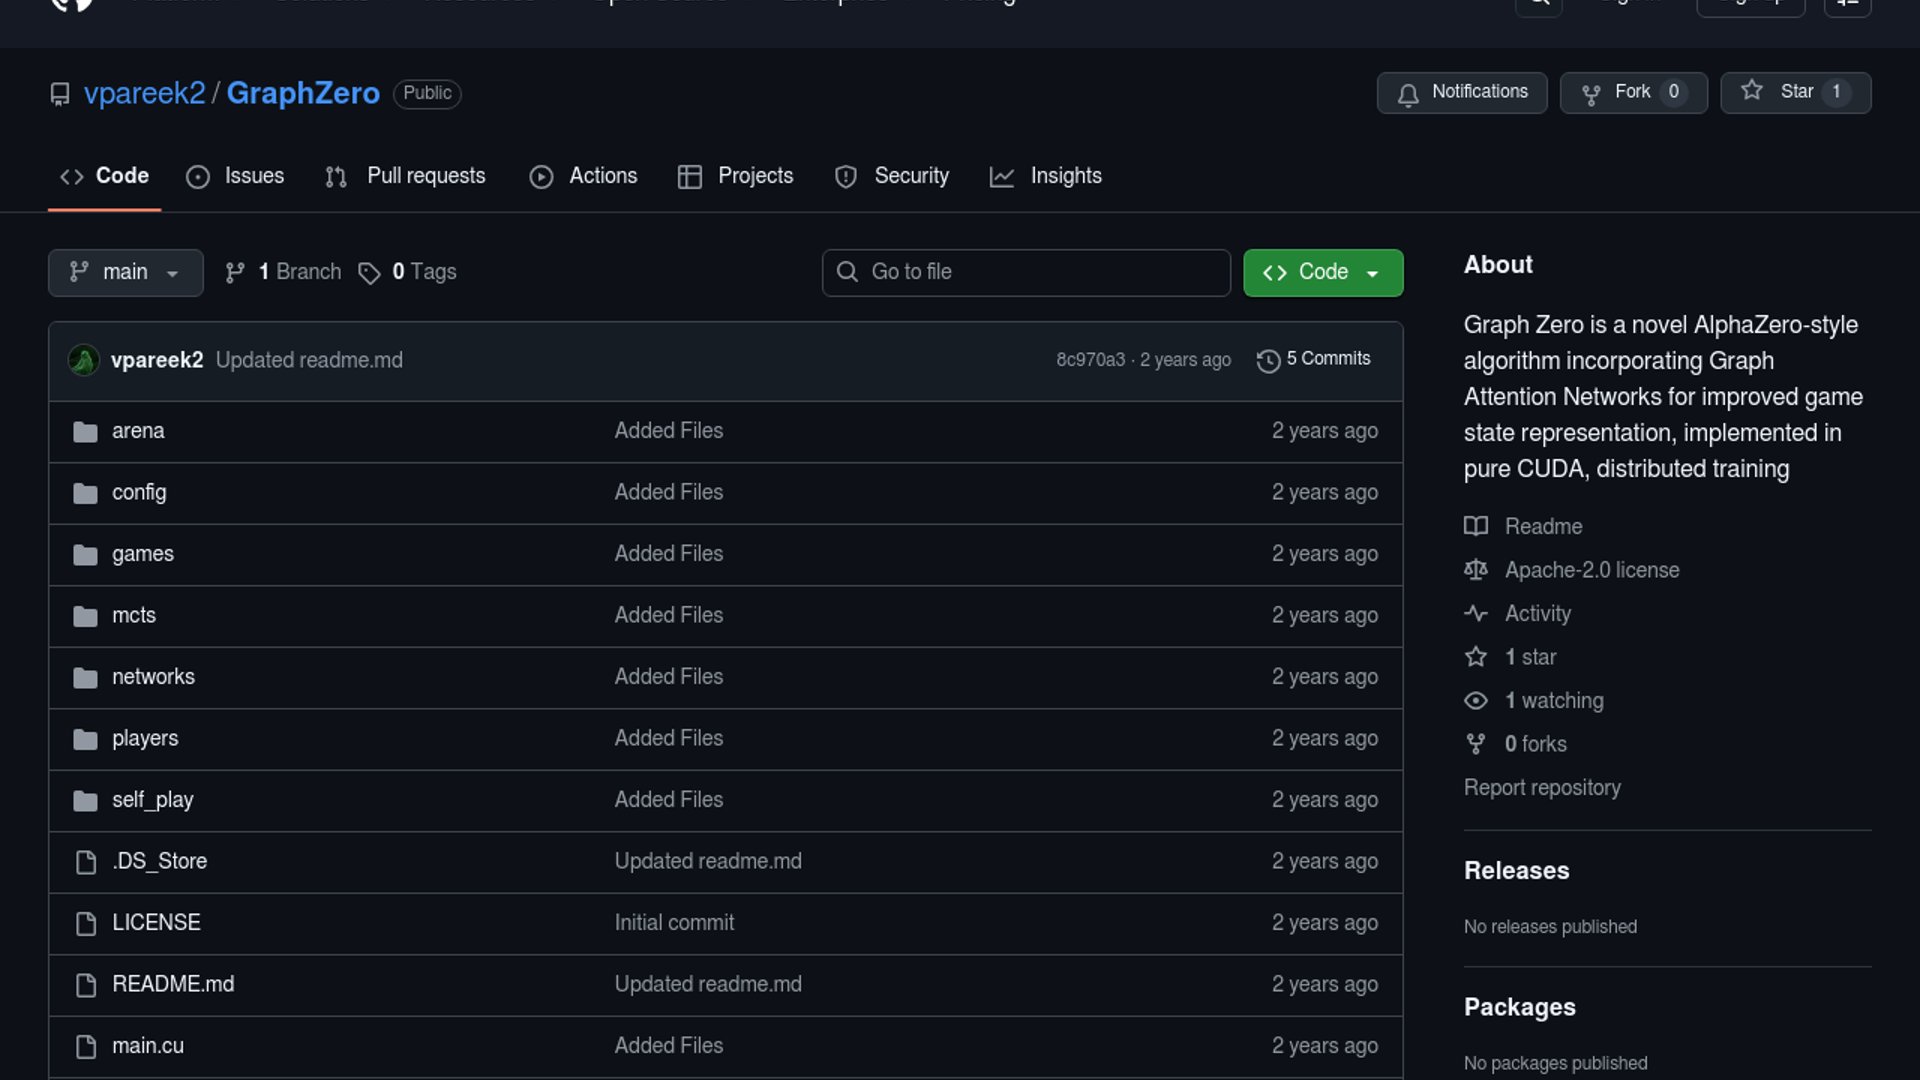Open the README.md file

tap(173, 984)
